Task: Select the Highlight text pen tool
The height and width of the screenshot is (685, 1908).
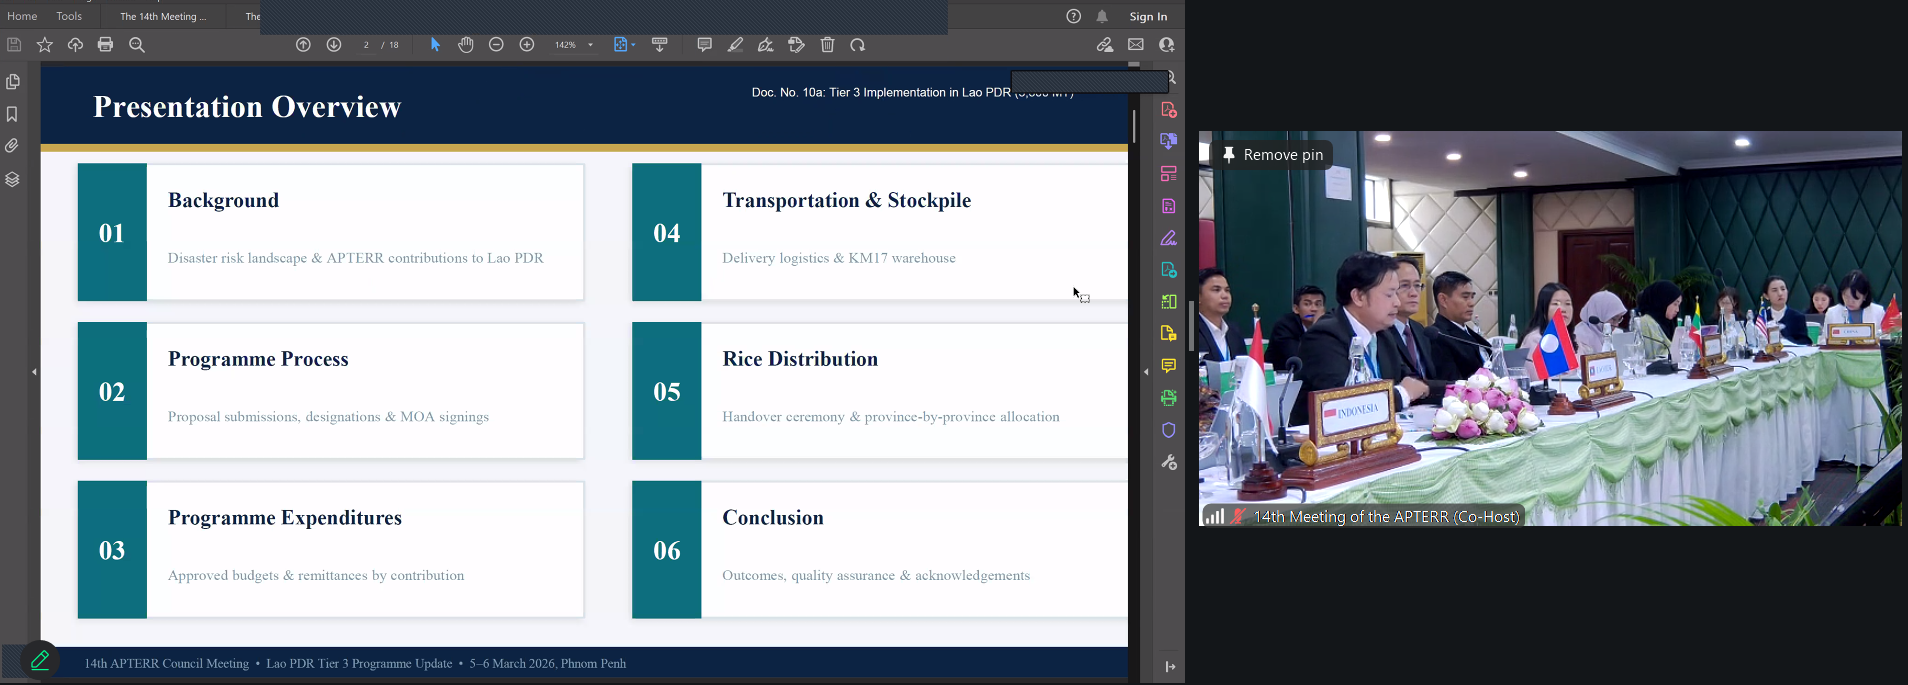Action: pos(735,45)
